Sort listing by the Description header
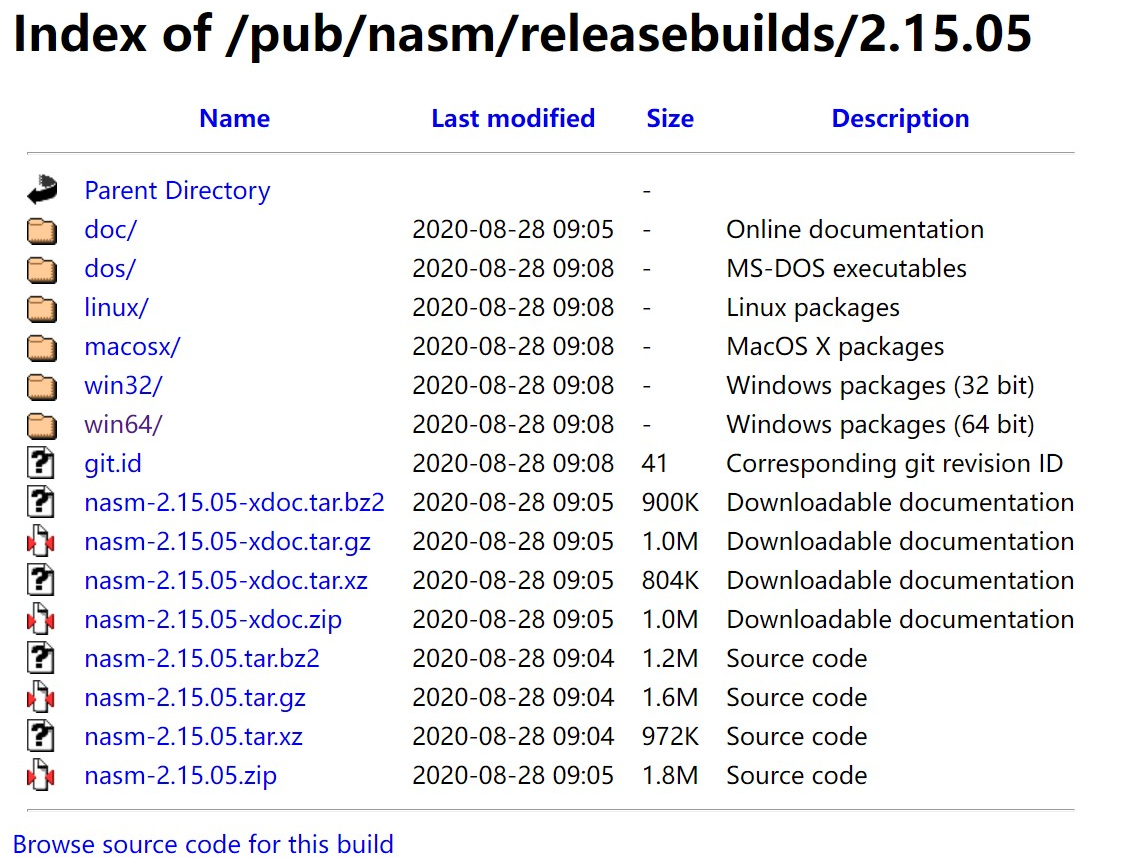 coord(900,118)
